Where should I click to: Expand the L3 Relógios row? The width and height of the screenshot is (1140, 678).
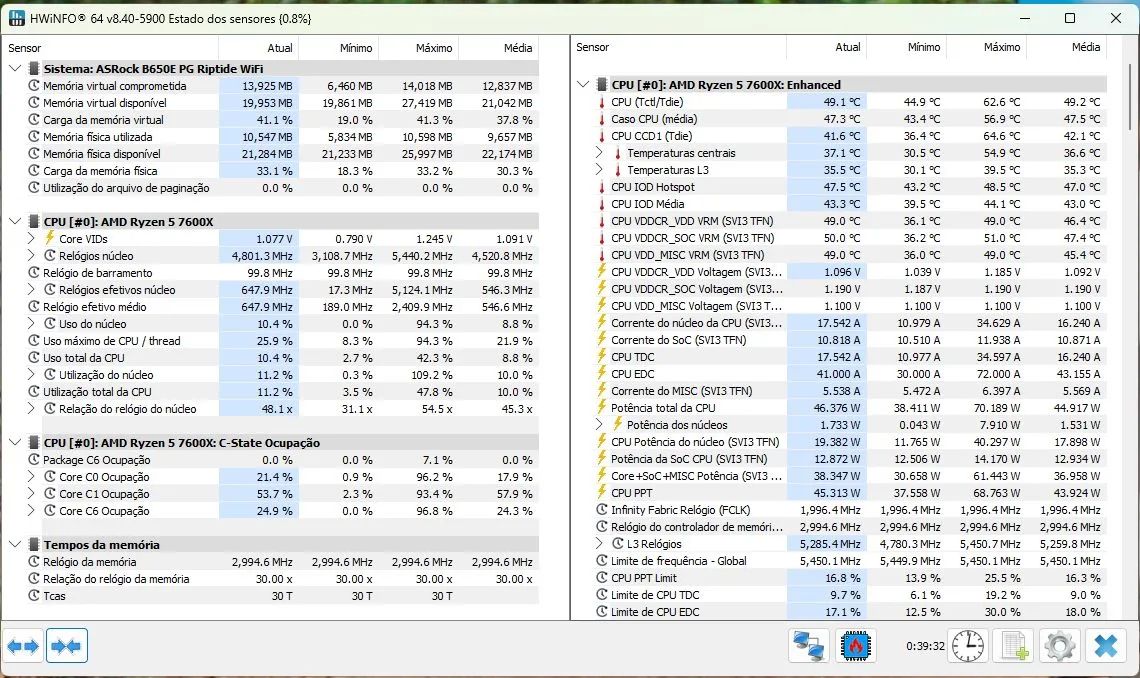[x=599, y=544]
